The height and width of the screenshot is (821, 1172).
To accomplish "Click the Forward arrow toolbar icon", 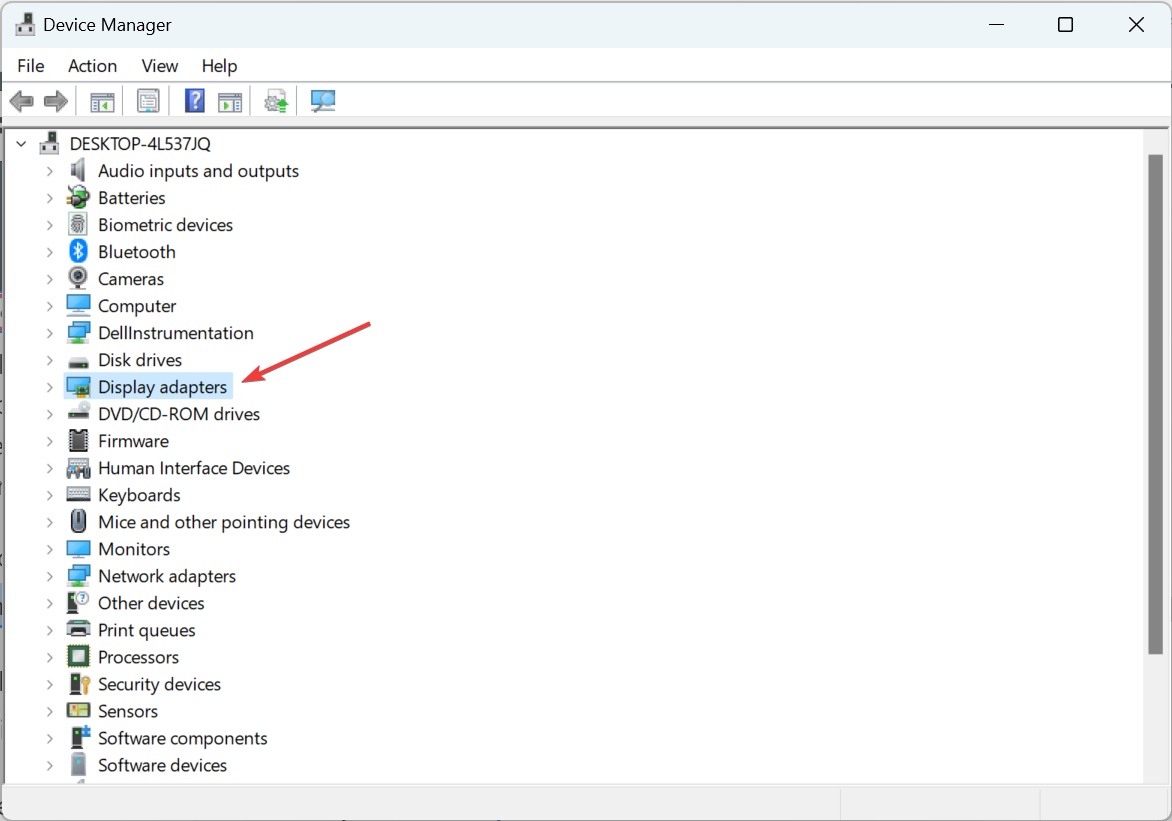I will point(56,101).
